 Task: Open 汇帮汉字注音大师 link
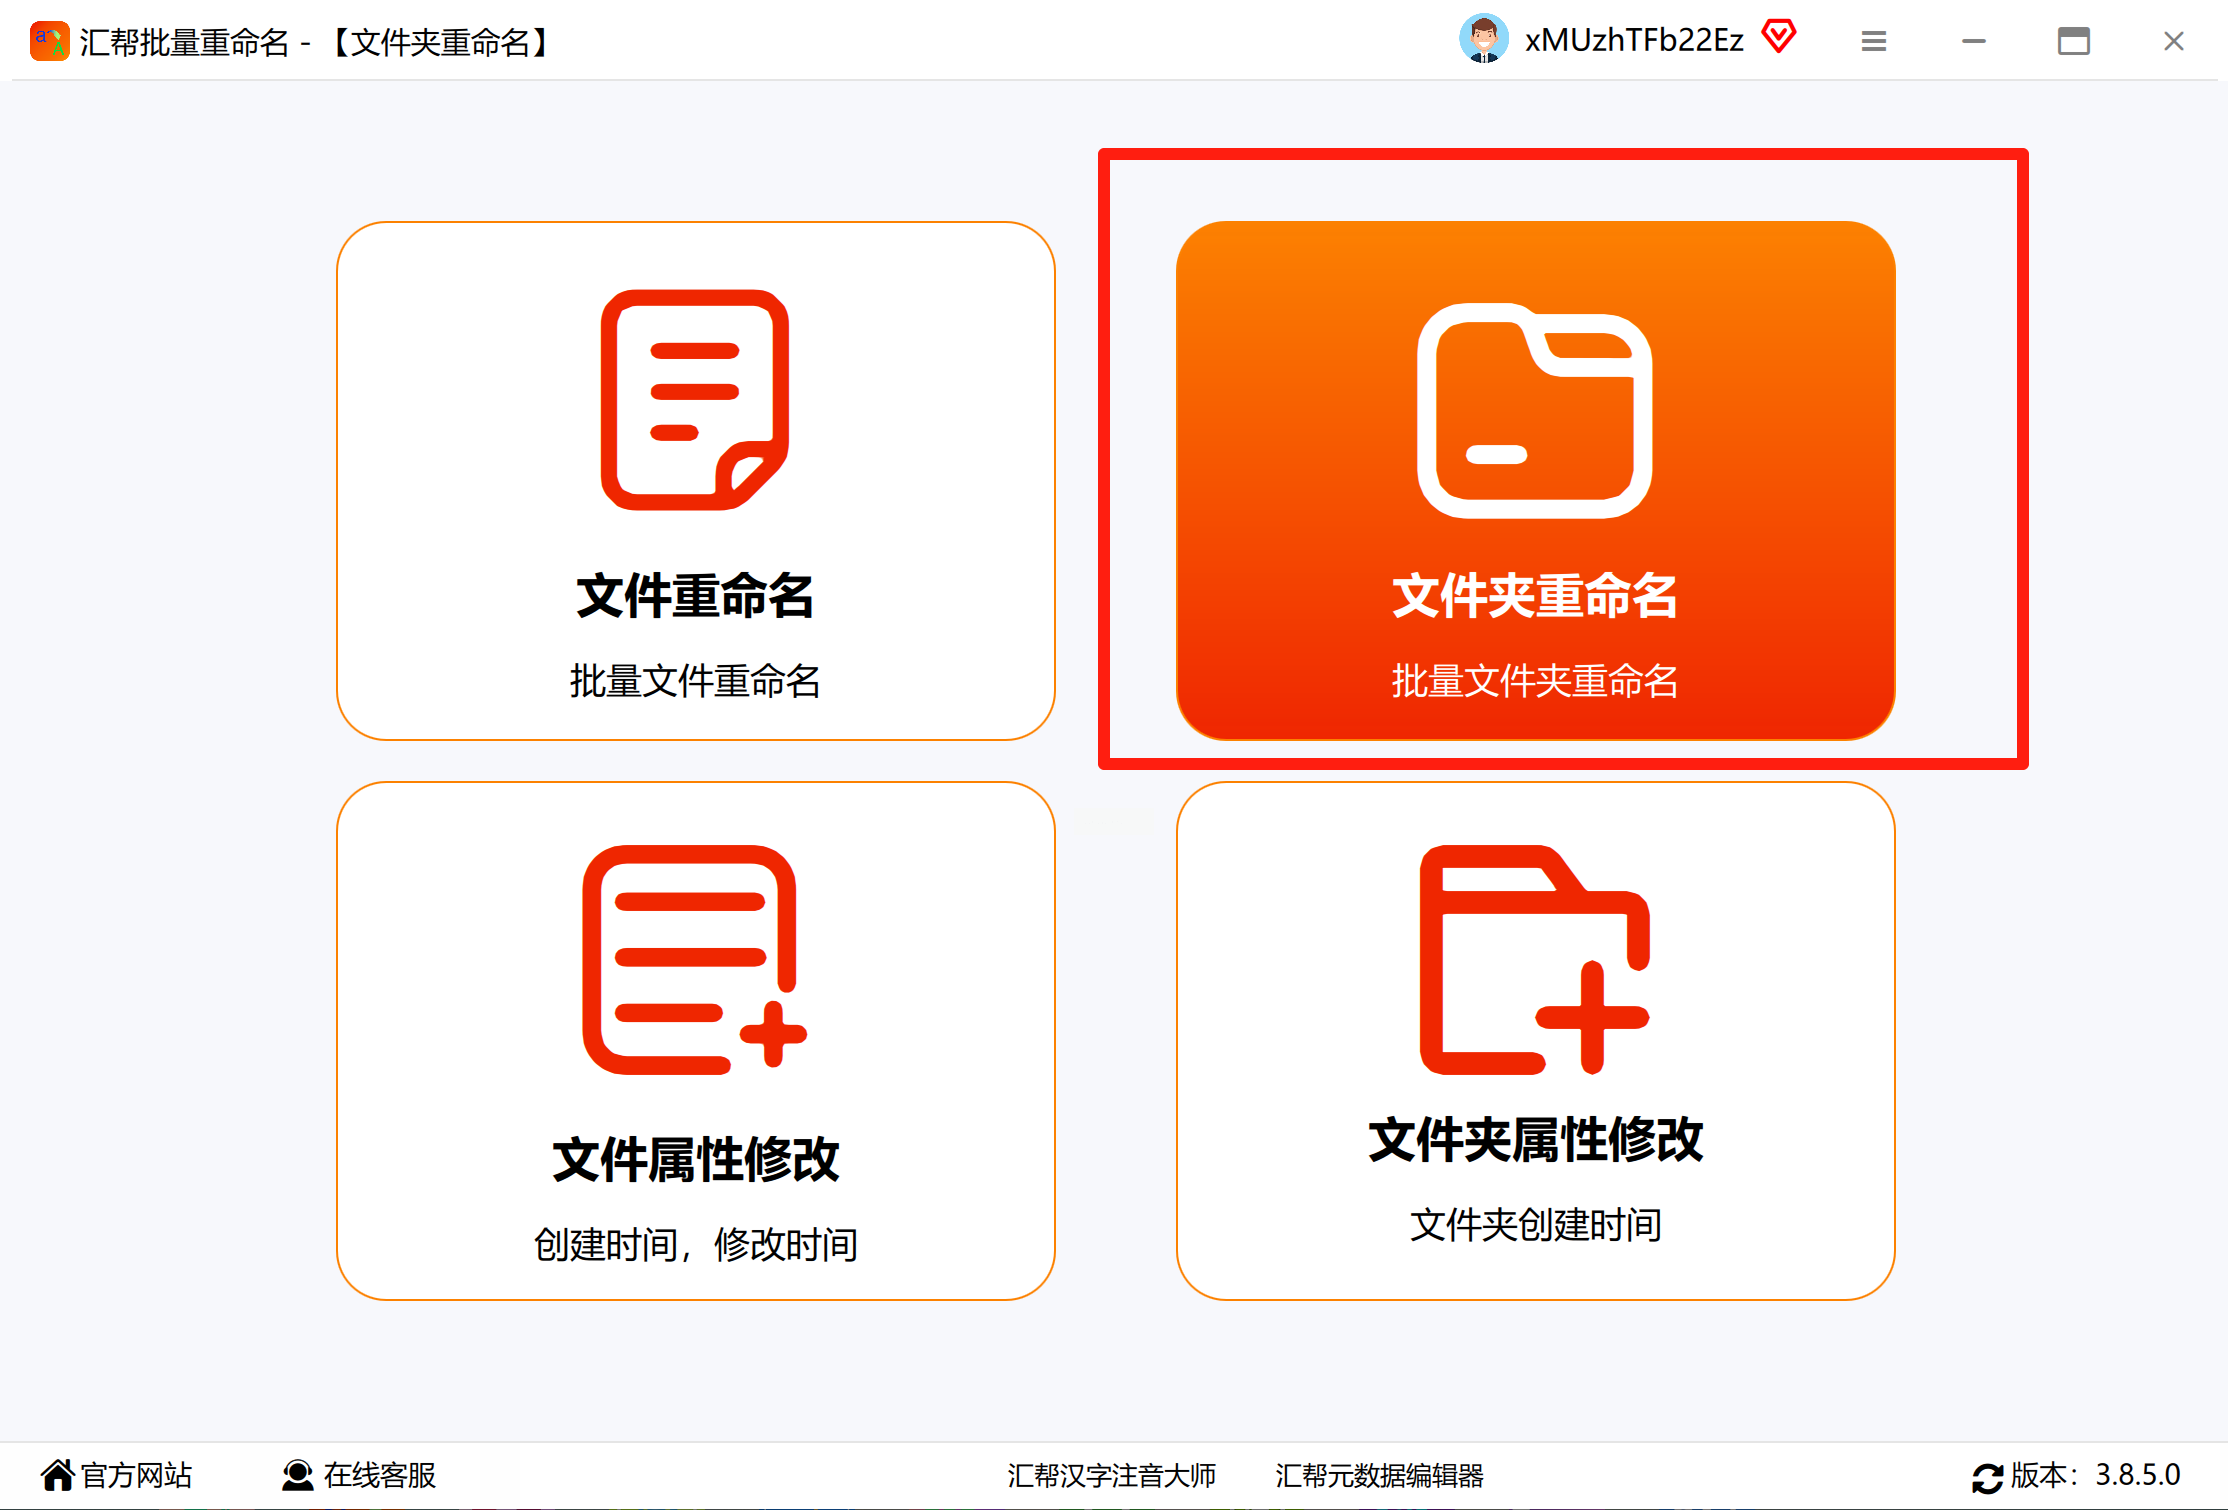coord(1111,1475)
